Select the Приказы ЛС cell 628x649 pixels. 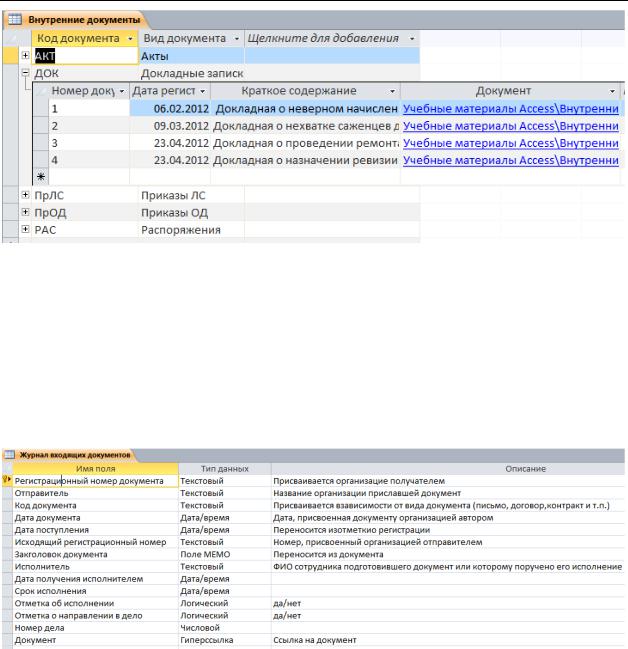(x=192, y=195)
